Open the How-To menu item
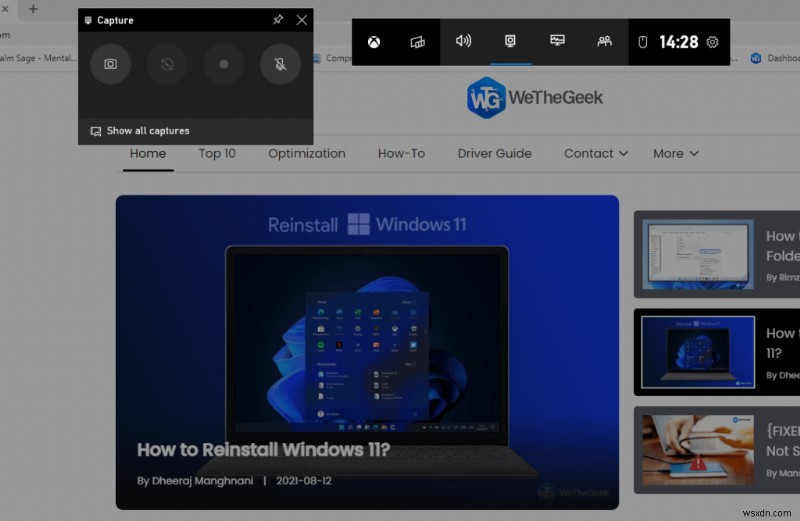The height and width of the screenshot is (521, 800). point(402,154)
